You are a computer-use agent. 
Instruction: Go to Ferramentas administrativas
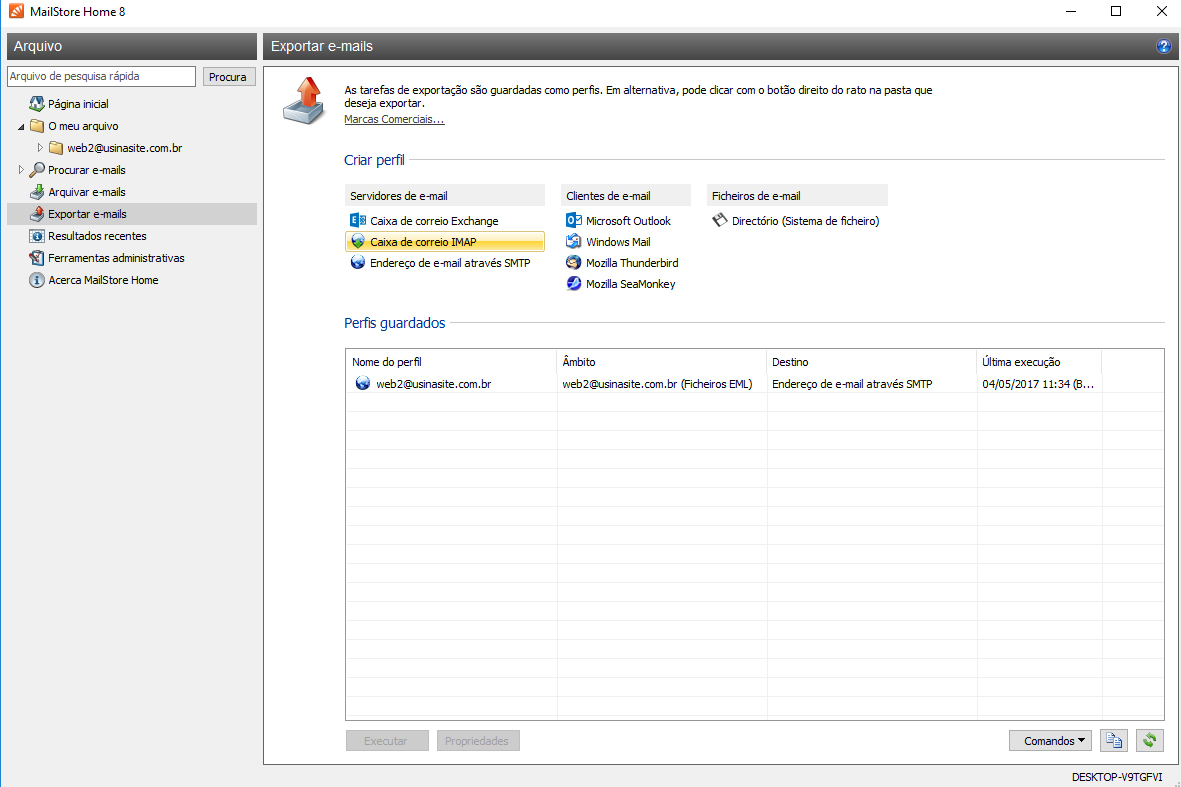pyautogui.click(x=116, y=258)
